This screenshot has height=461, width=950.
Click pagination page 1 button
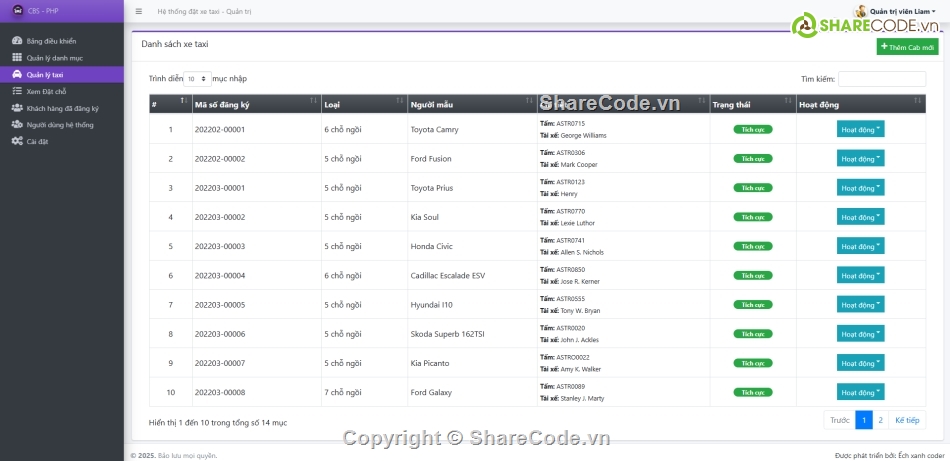click(x=864, y=420)
